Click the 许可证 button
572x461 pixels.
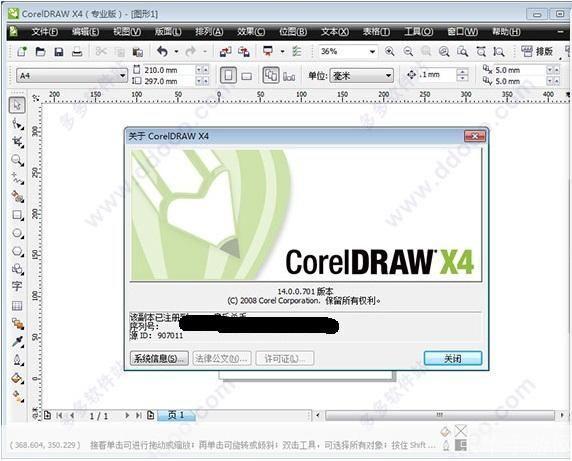point(285,359)
